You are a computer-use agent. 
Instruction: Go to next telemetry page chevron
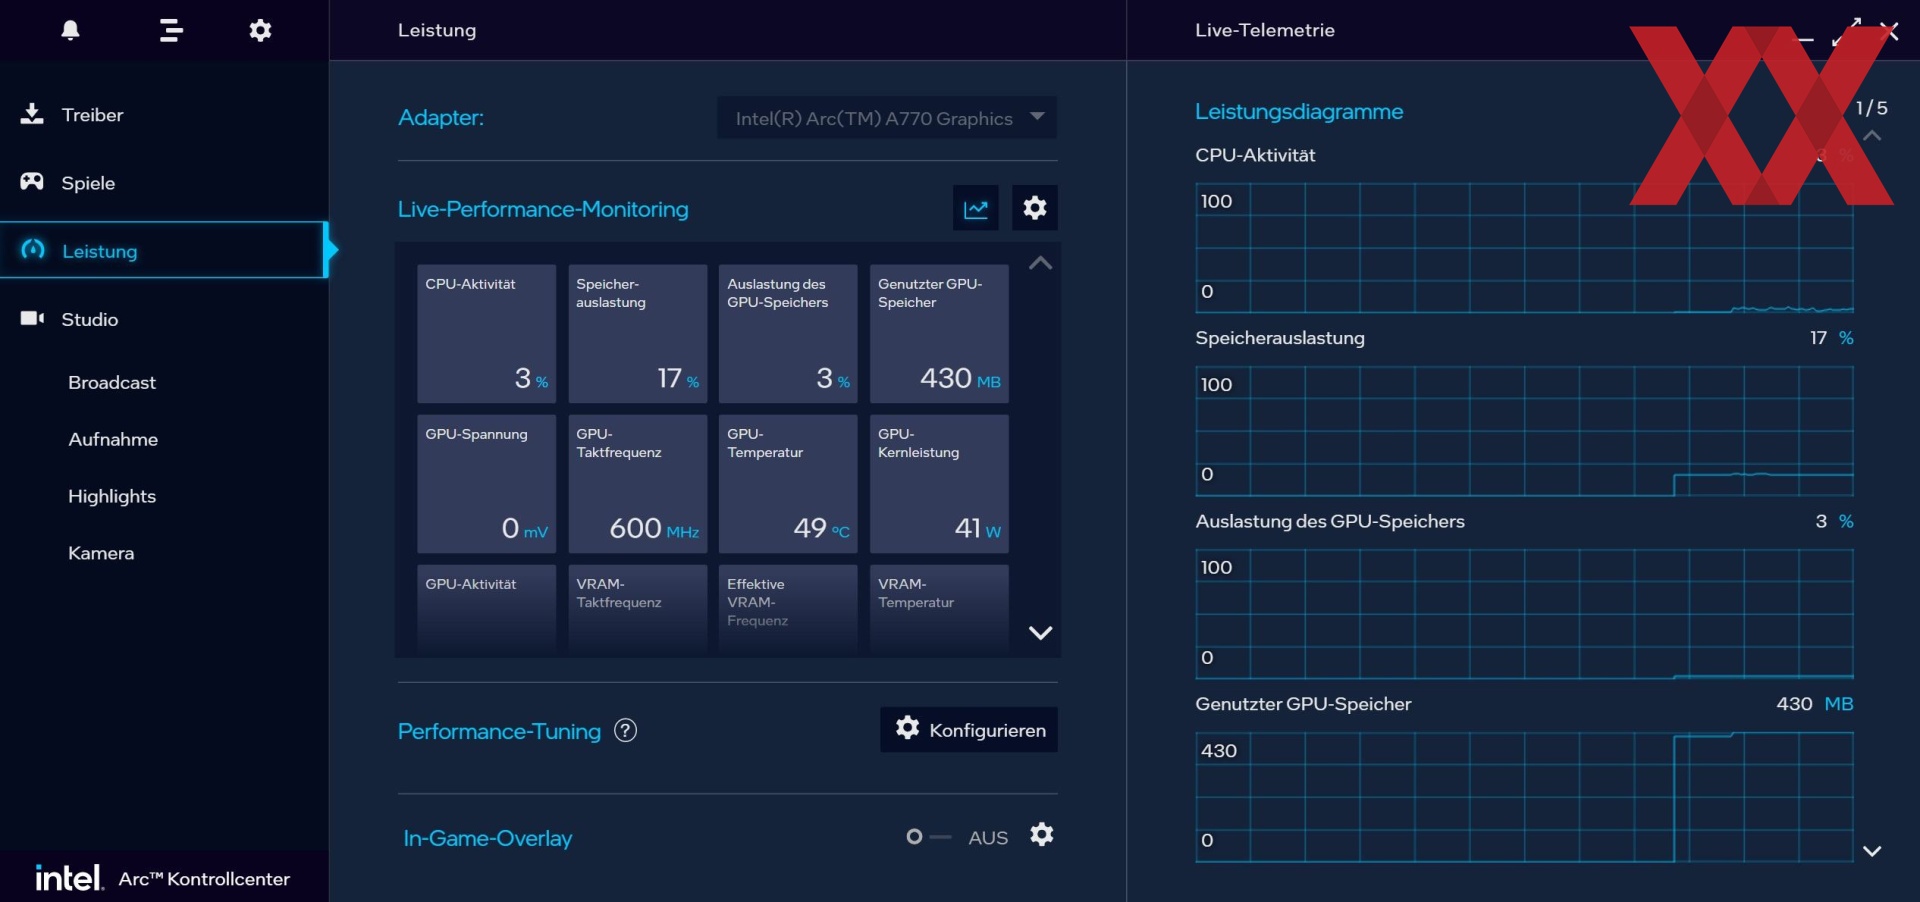1872,851
